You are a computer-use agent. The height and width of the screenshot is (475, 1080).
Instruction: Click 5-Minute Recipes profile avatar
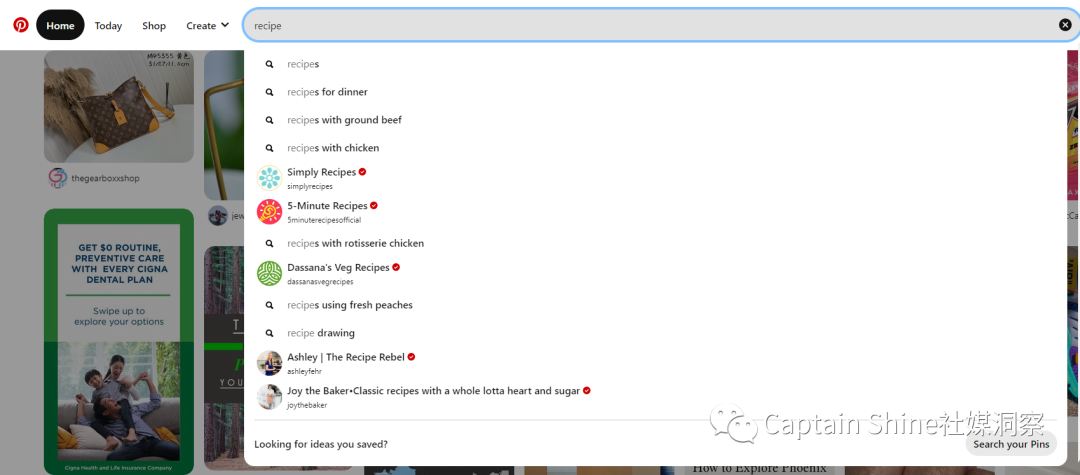point(269,212)
